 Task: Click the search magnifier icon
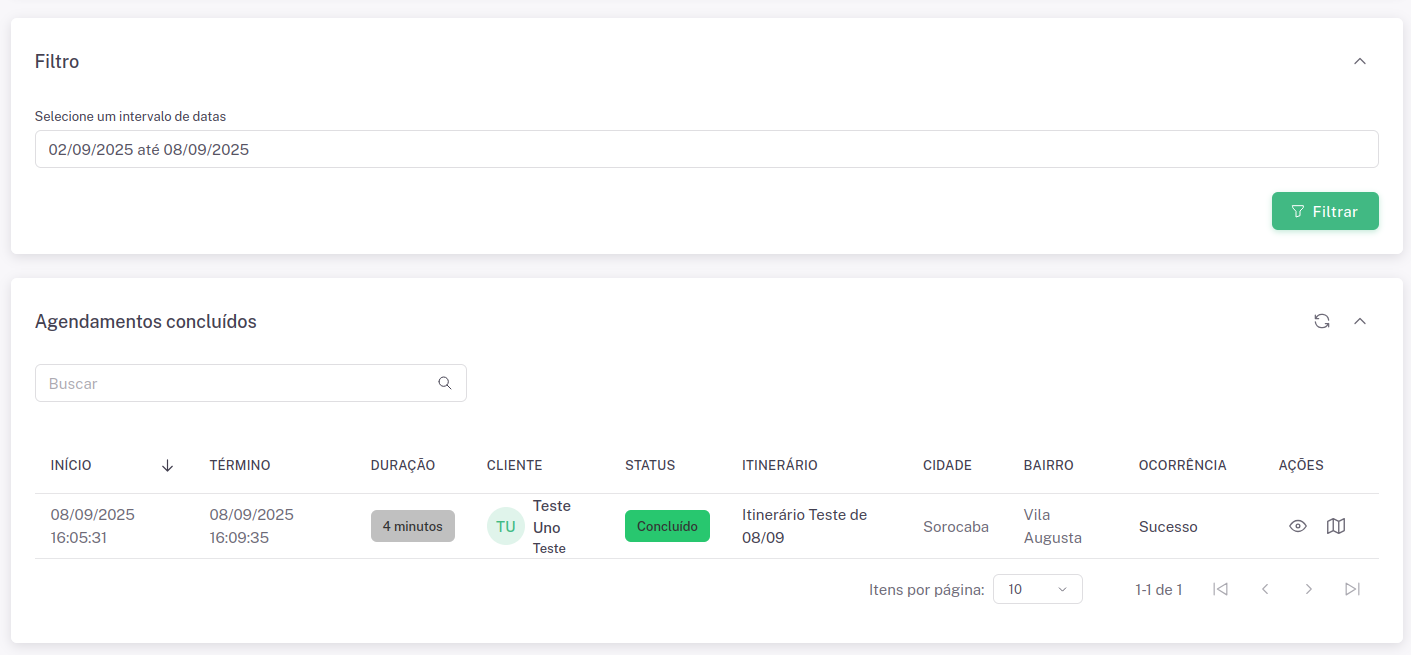(445, 383)
